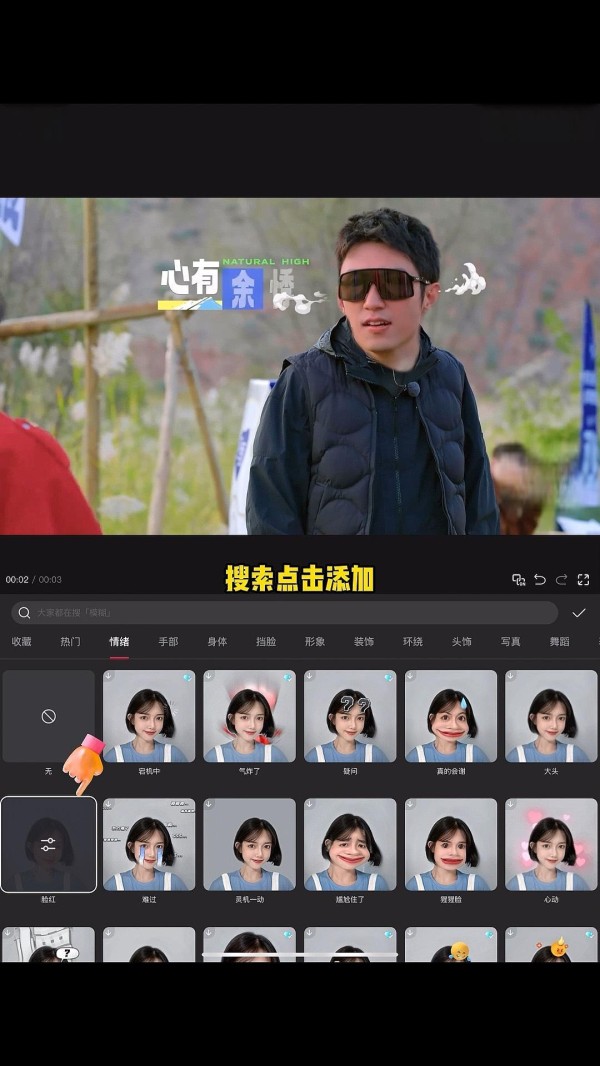600x1066 pixels.
Task: Choose the 大头 big head effect
Action: (551, 716)
